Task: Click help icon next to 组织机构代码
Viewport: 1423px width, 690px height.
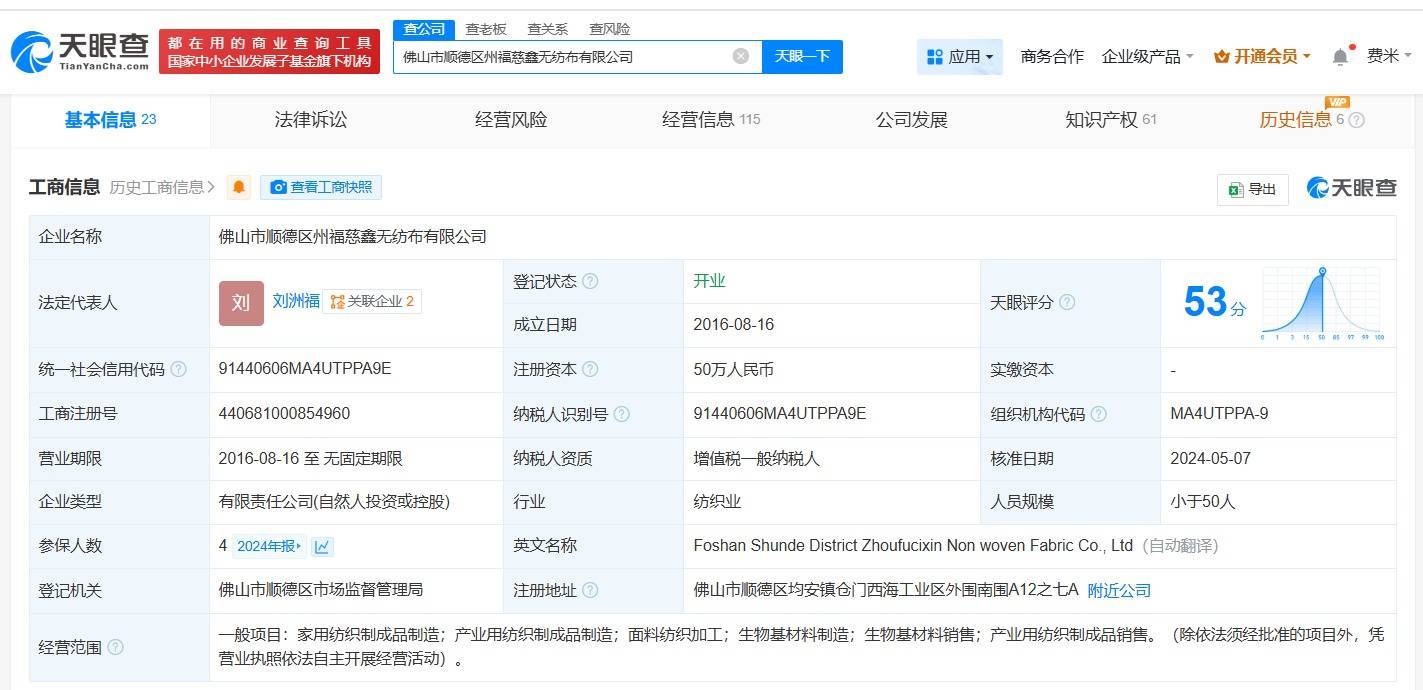Action: tap(1099, 414)
